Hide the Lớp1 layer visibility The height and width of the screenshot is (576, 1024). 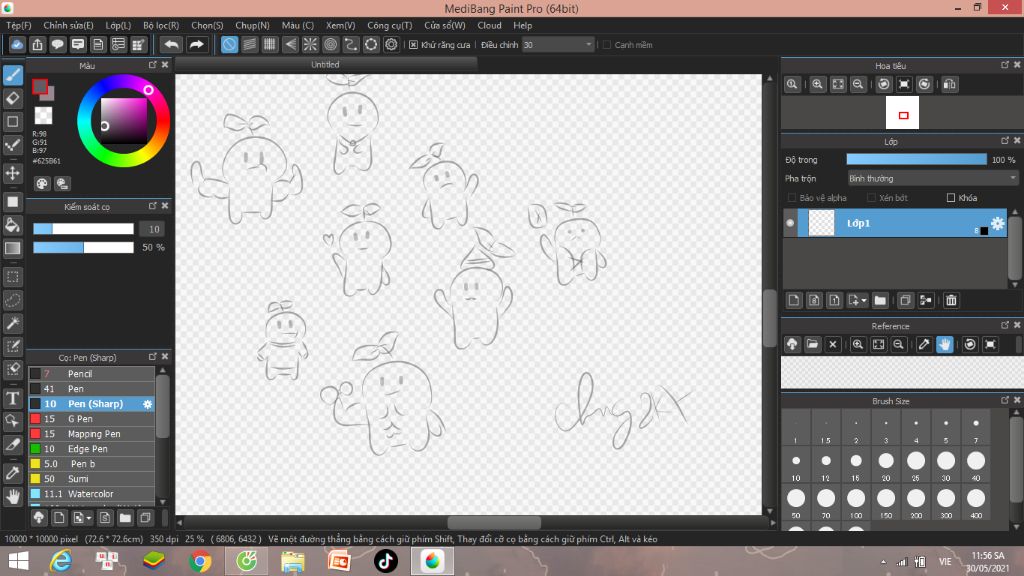point(790,223)
